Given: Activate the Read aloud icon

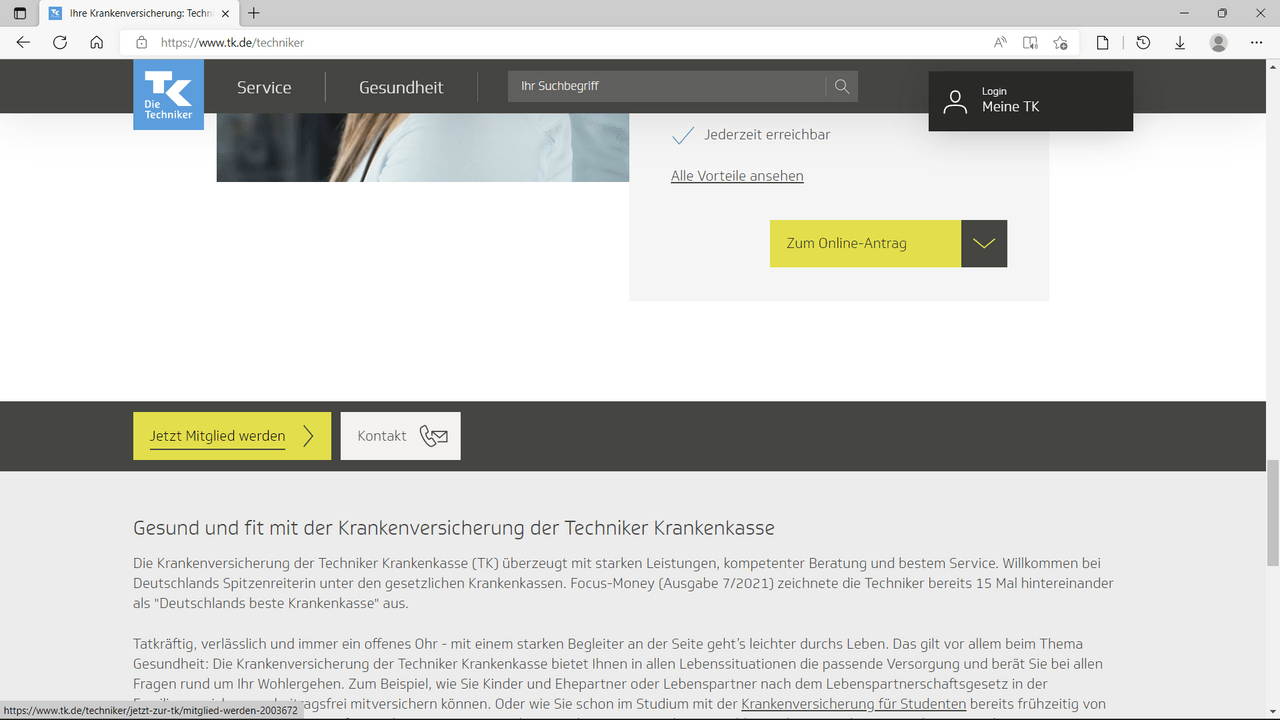Looking at the screenshot, I should point(1000,43).
